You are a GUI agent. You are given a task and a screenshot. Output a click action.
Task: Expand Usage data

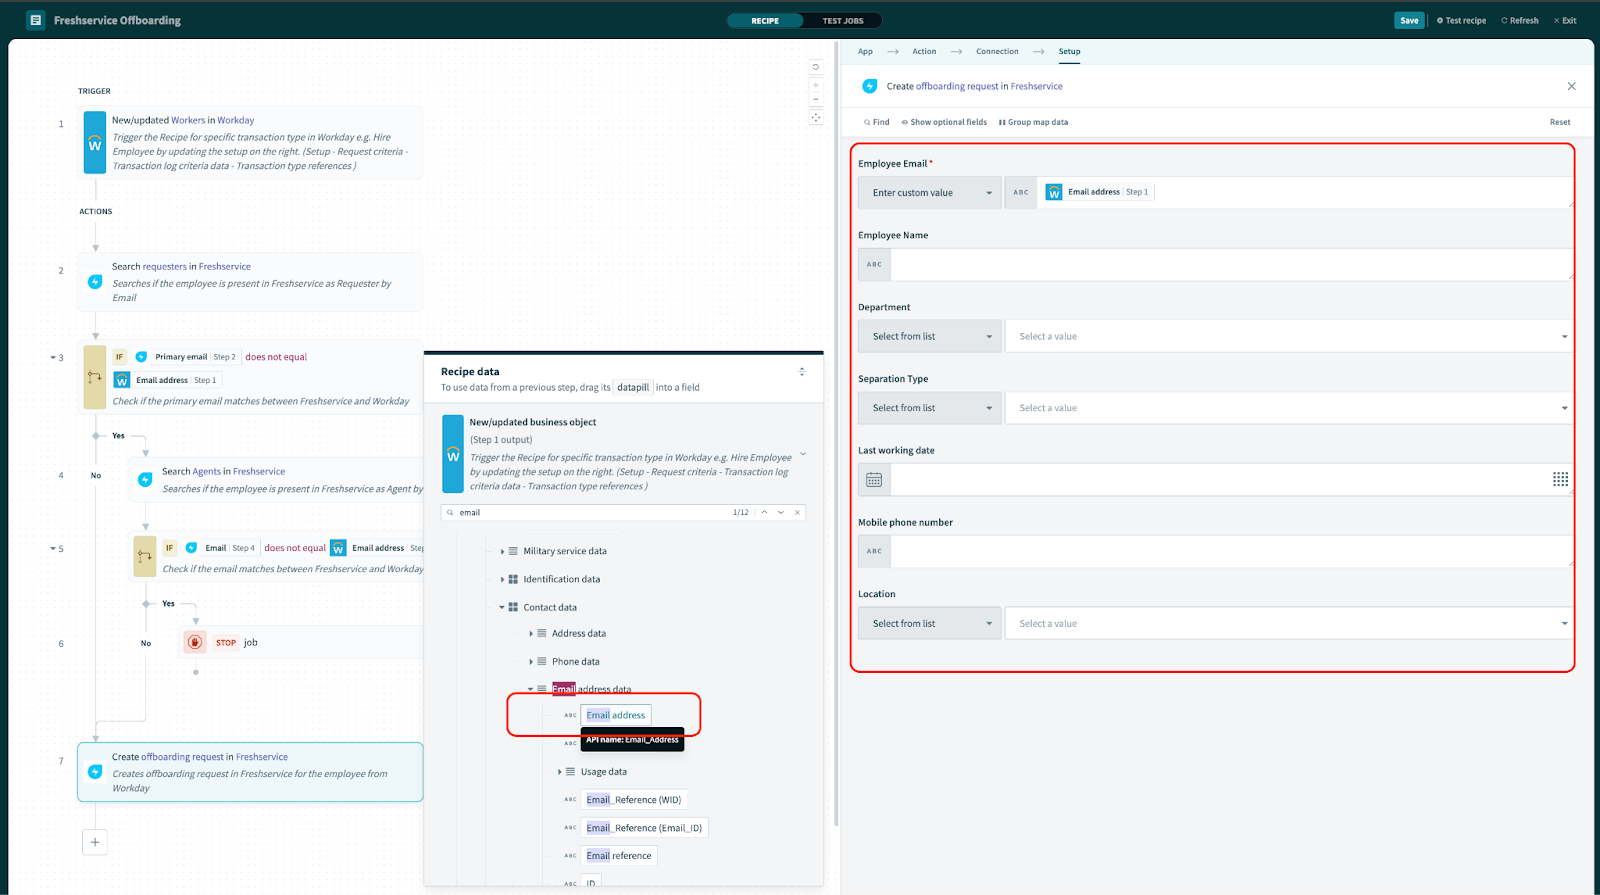[560, 772]
